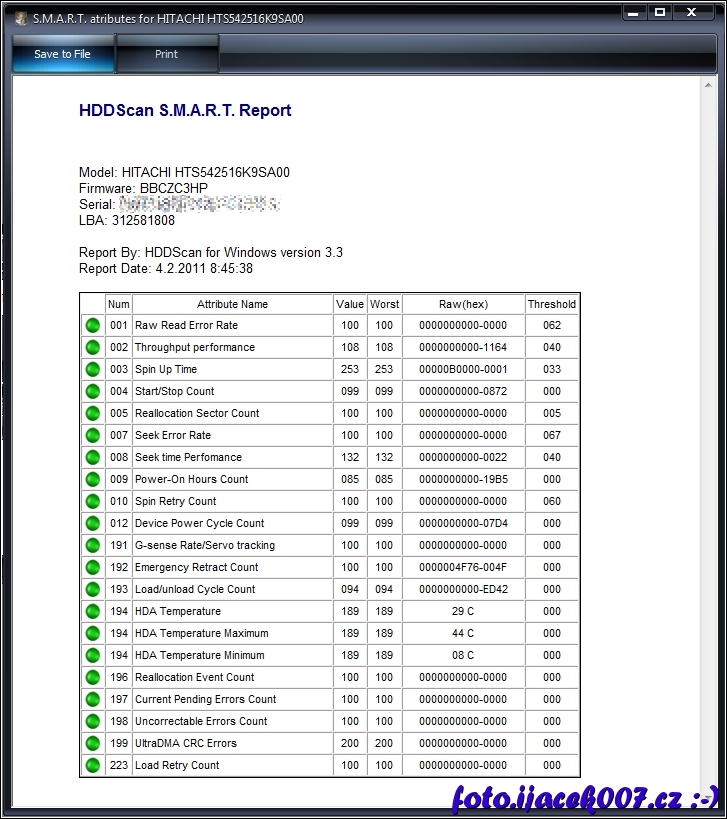Select the HDA Temperature Maximum row name

click(201, 633)
